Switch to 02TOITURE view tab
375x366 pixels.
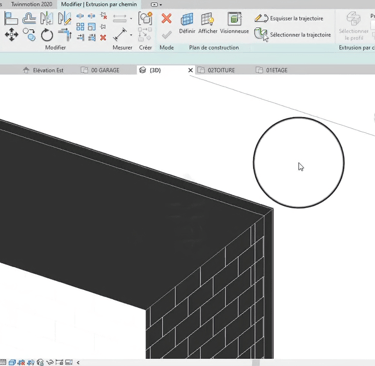(217, 70)
